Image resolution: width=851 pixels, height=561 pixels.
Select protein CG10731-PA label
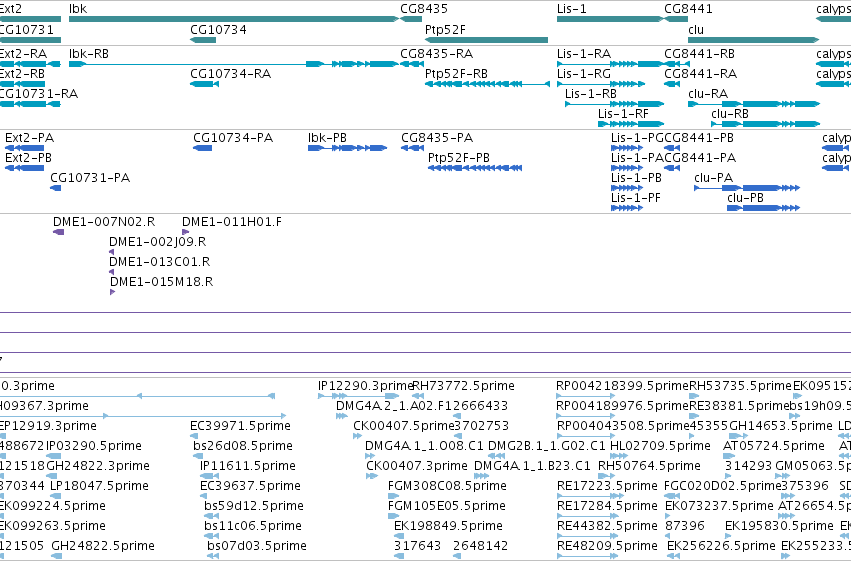pyautogui.click(x=90, y=178)
